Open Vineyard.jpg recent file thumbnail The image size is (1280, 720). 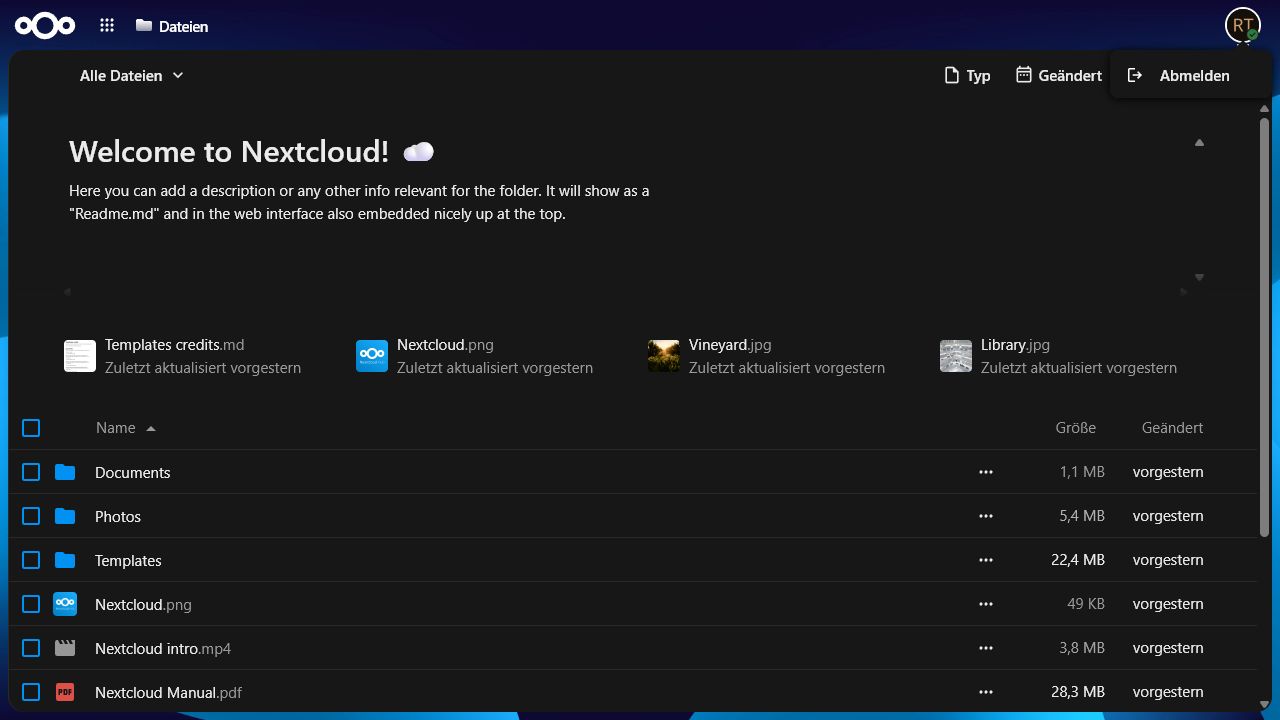[x=664, y=356]
